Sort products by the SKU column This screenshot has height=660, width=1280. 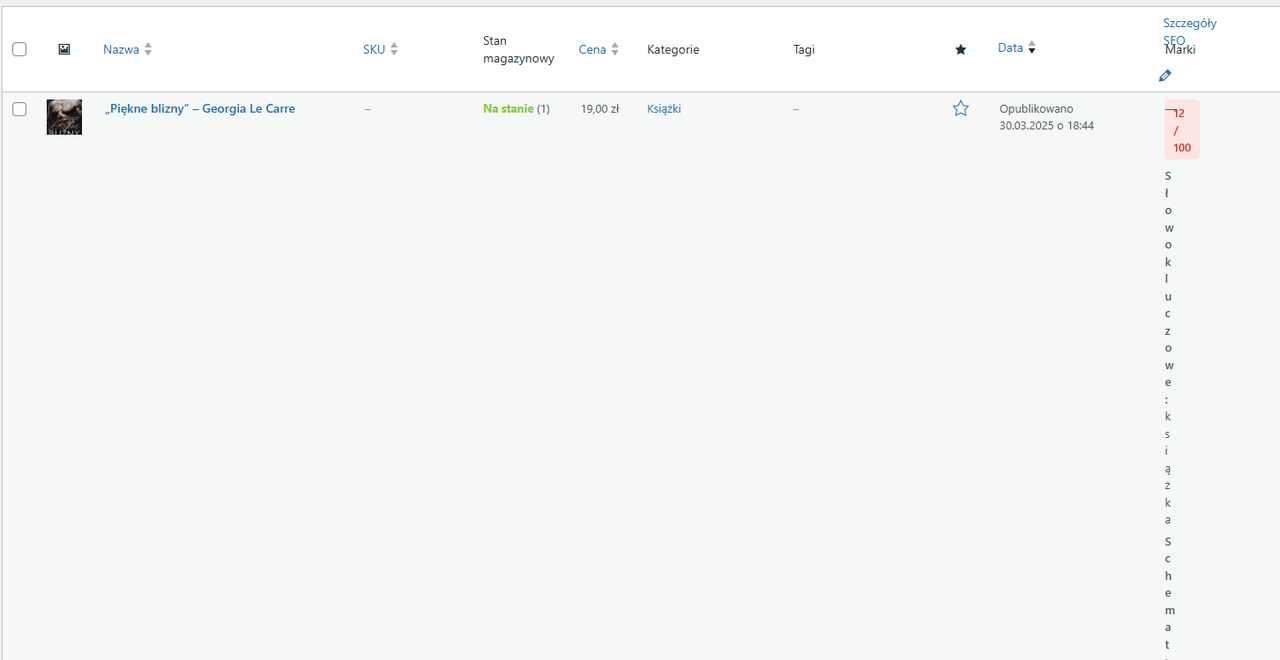pyautogui.click(x=374, y=49)
